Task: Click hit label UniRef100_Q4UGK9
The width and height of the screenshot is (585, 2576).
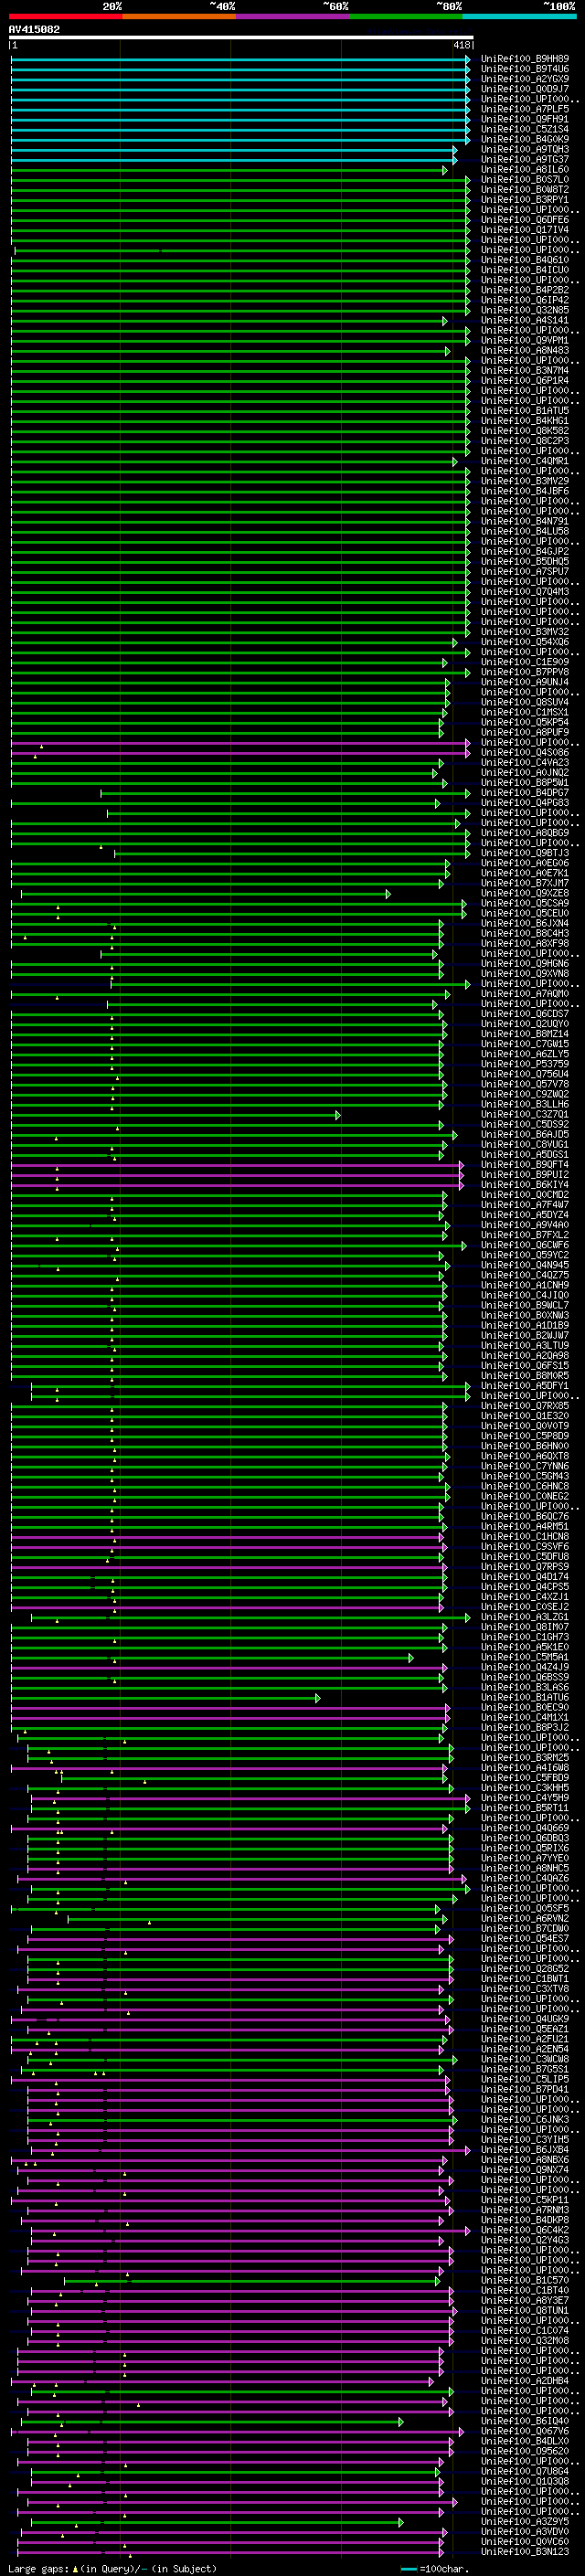Action: tap(525, 2019)
